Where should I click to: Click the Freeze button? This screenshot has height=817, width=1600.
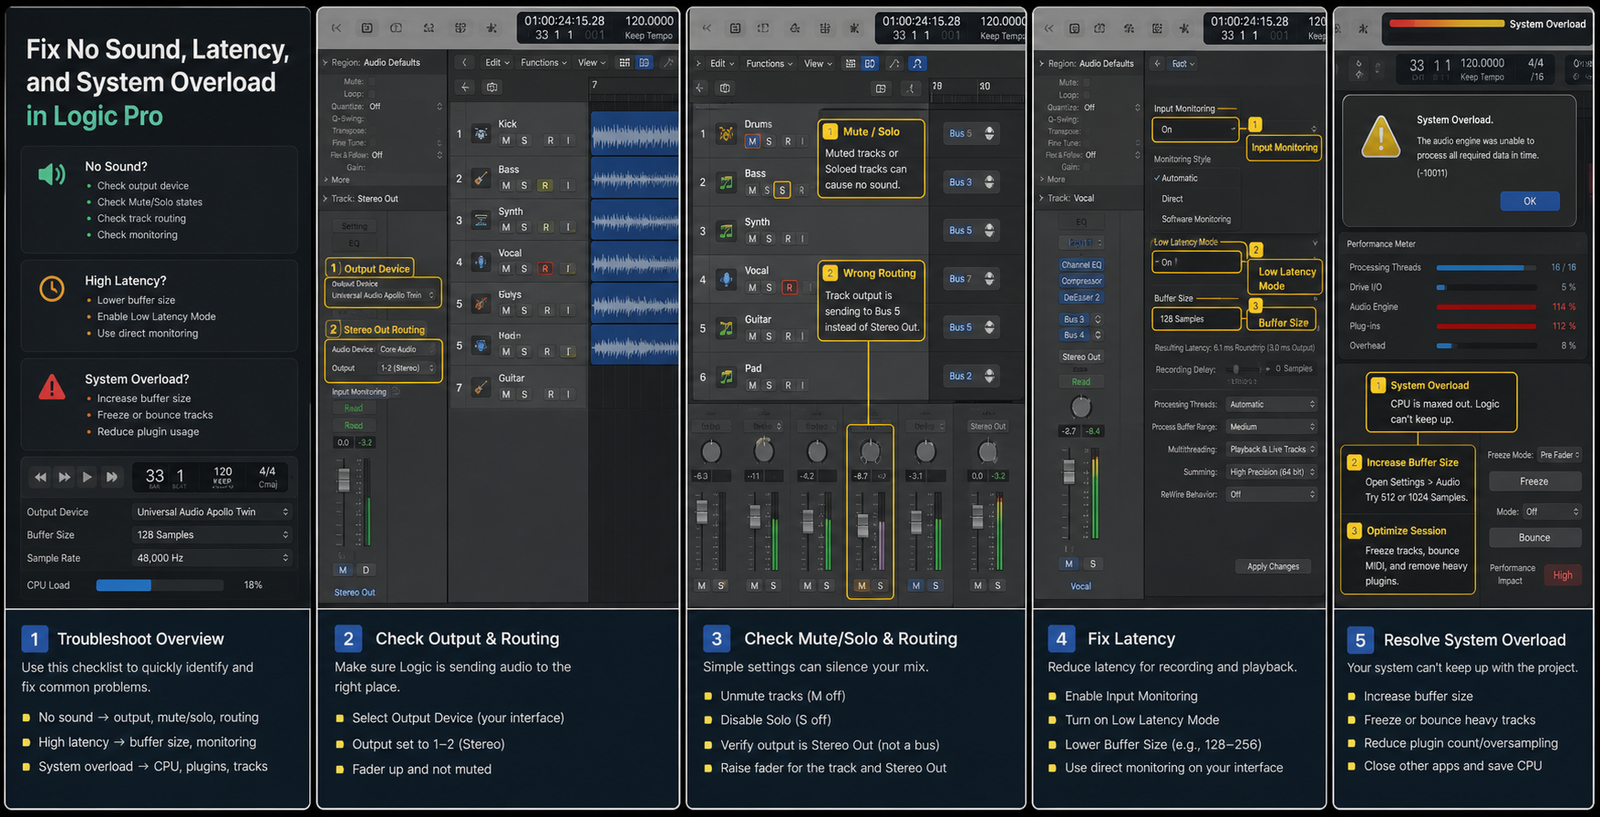point(1535,481)
